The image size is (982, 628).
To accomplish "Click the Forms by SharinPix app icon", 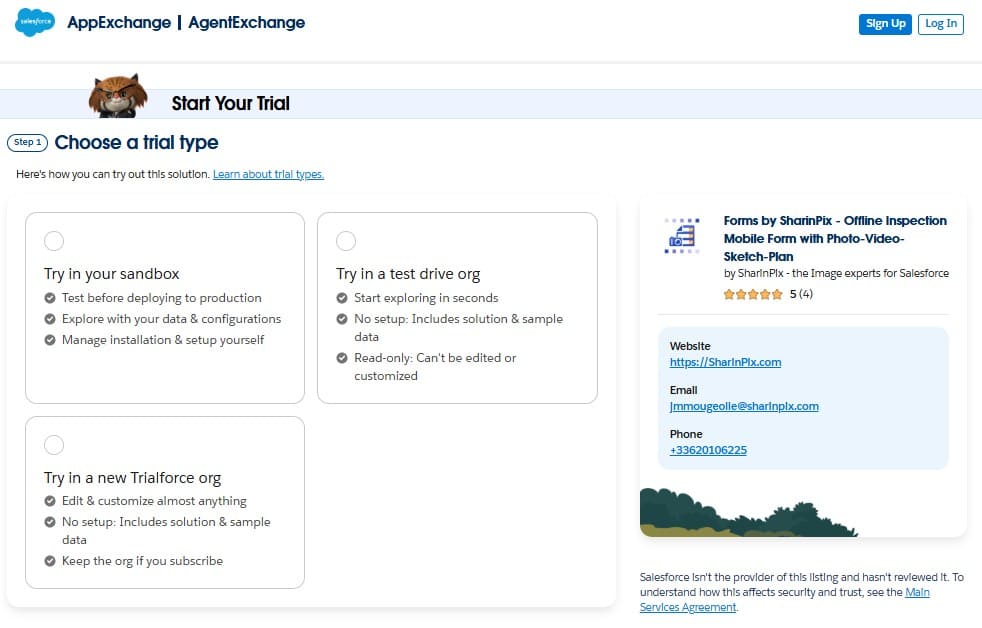I will pos(682,236).
